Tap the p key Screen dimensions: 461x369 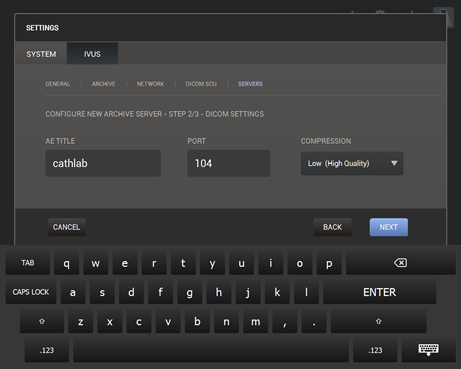(329, 263)
